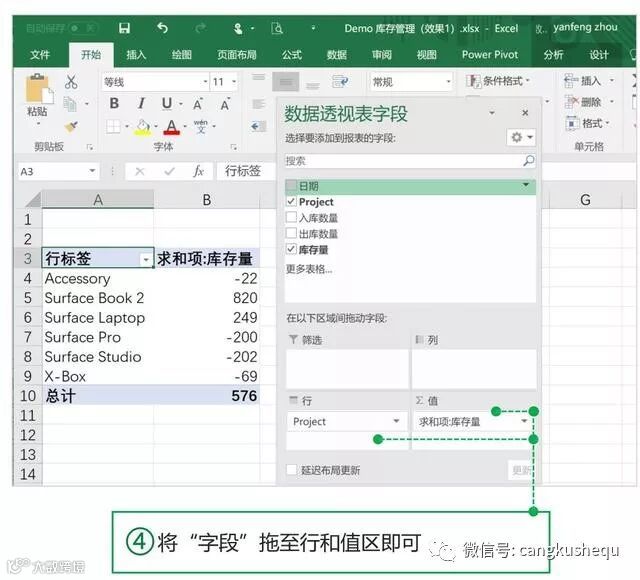Open 行标签 filter dropdown in A3
The height and width of the screenshot is (580, 640).
[x=146, y=260]
